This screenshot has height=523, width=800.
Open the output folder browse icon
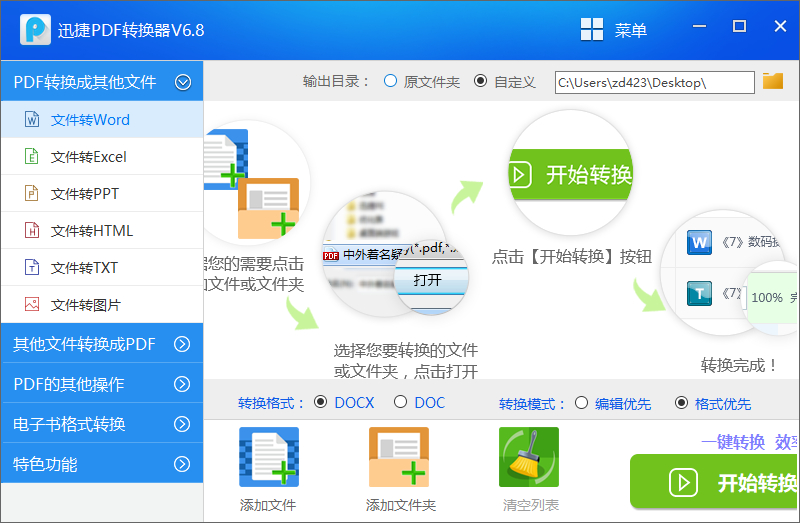point(773,81)
